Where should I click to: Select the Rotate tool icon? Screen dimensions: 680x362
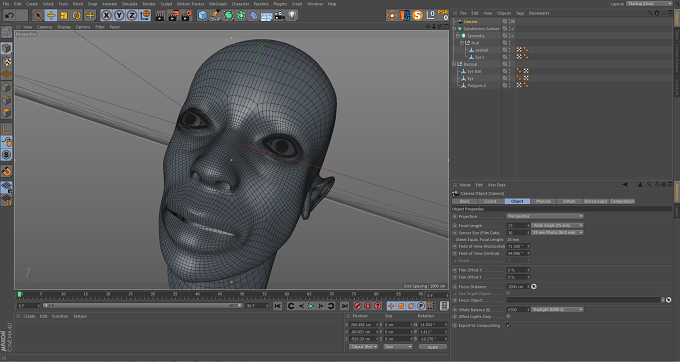pos(77,16)
